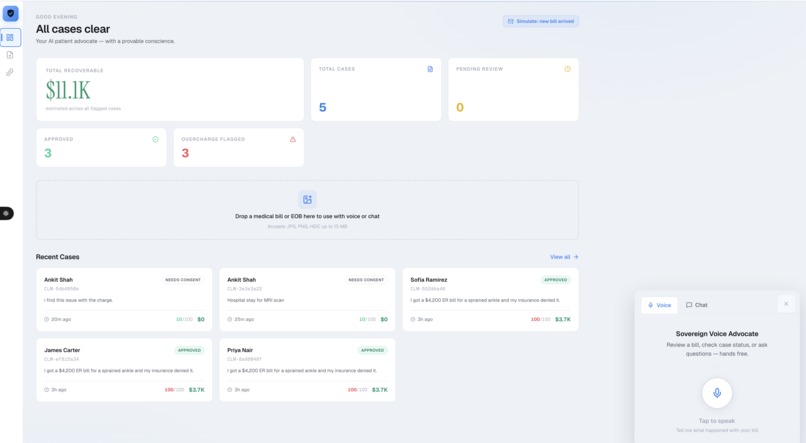Viewport: 806px width, 443px height.
Task: Click the 20m ago timestamp
Action: coord(61,319)
